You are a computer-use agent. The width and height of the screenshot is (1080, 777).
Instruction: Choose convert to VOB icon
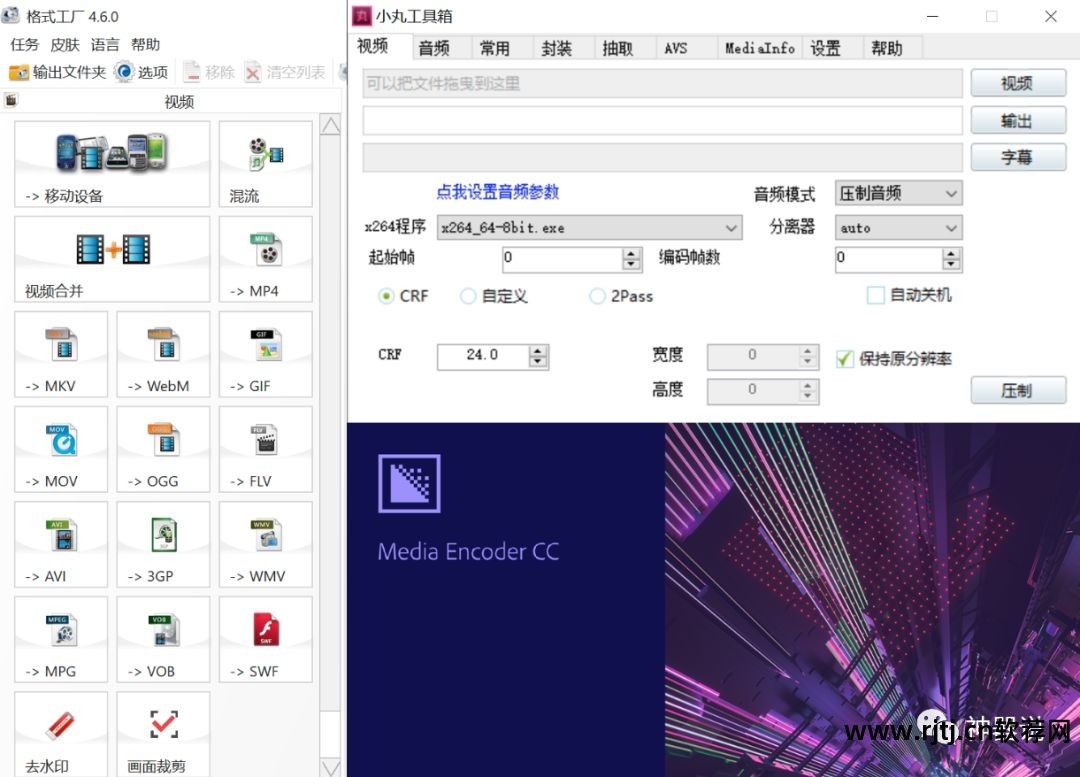pos(163,639)
